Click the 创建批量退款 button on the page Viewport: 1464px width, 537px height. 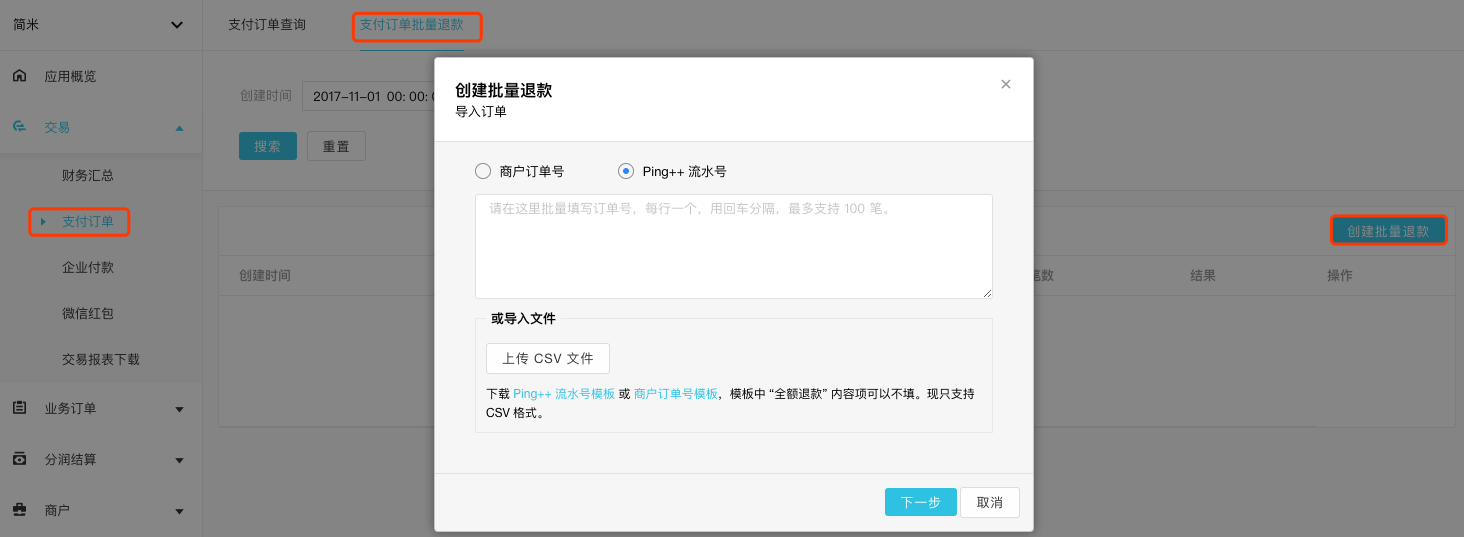tap(1388, 231)
